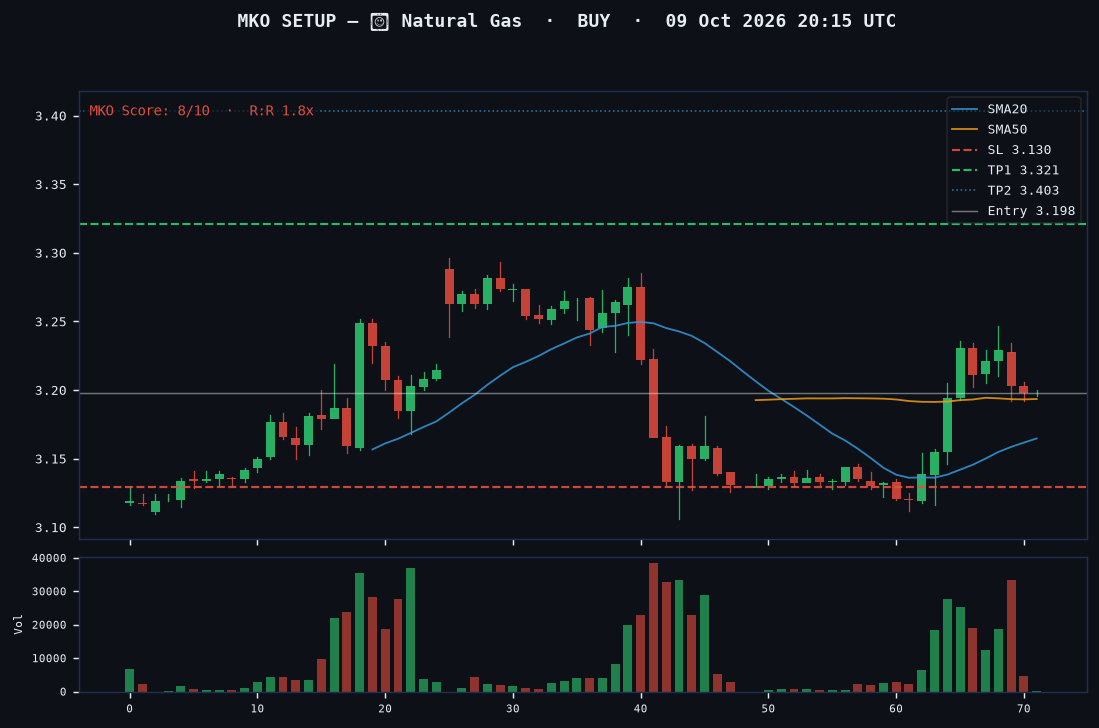Viewport: 1099px width, 728px height.
Task: Click the "Entry 3.198" legend text
Action: 1031,211
